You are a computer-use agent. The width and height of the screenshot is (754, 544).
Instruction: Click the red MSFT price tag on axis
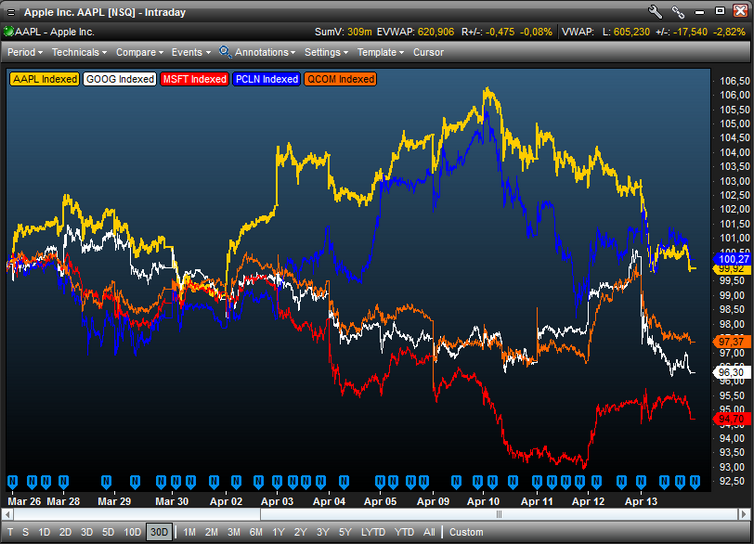[x=734, y=418]
